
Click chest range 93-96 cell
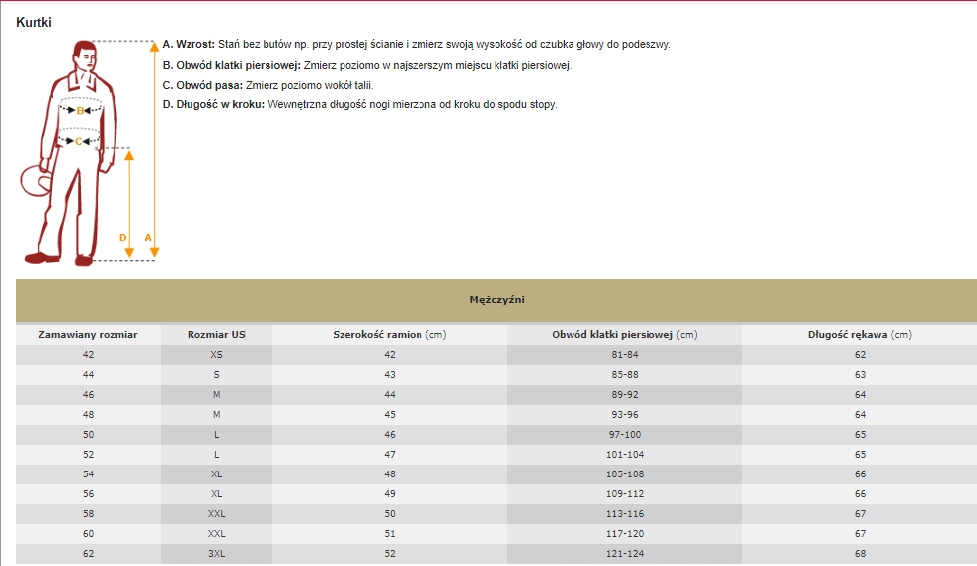pyautogui.click(x=624, y=415)
